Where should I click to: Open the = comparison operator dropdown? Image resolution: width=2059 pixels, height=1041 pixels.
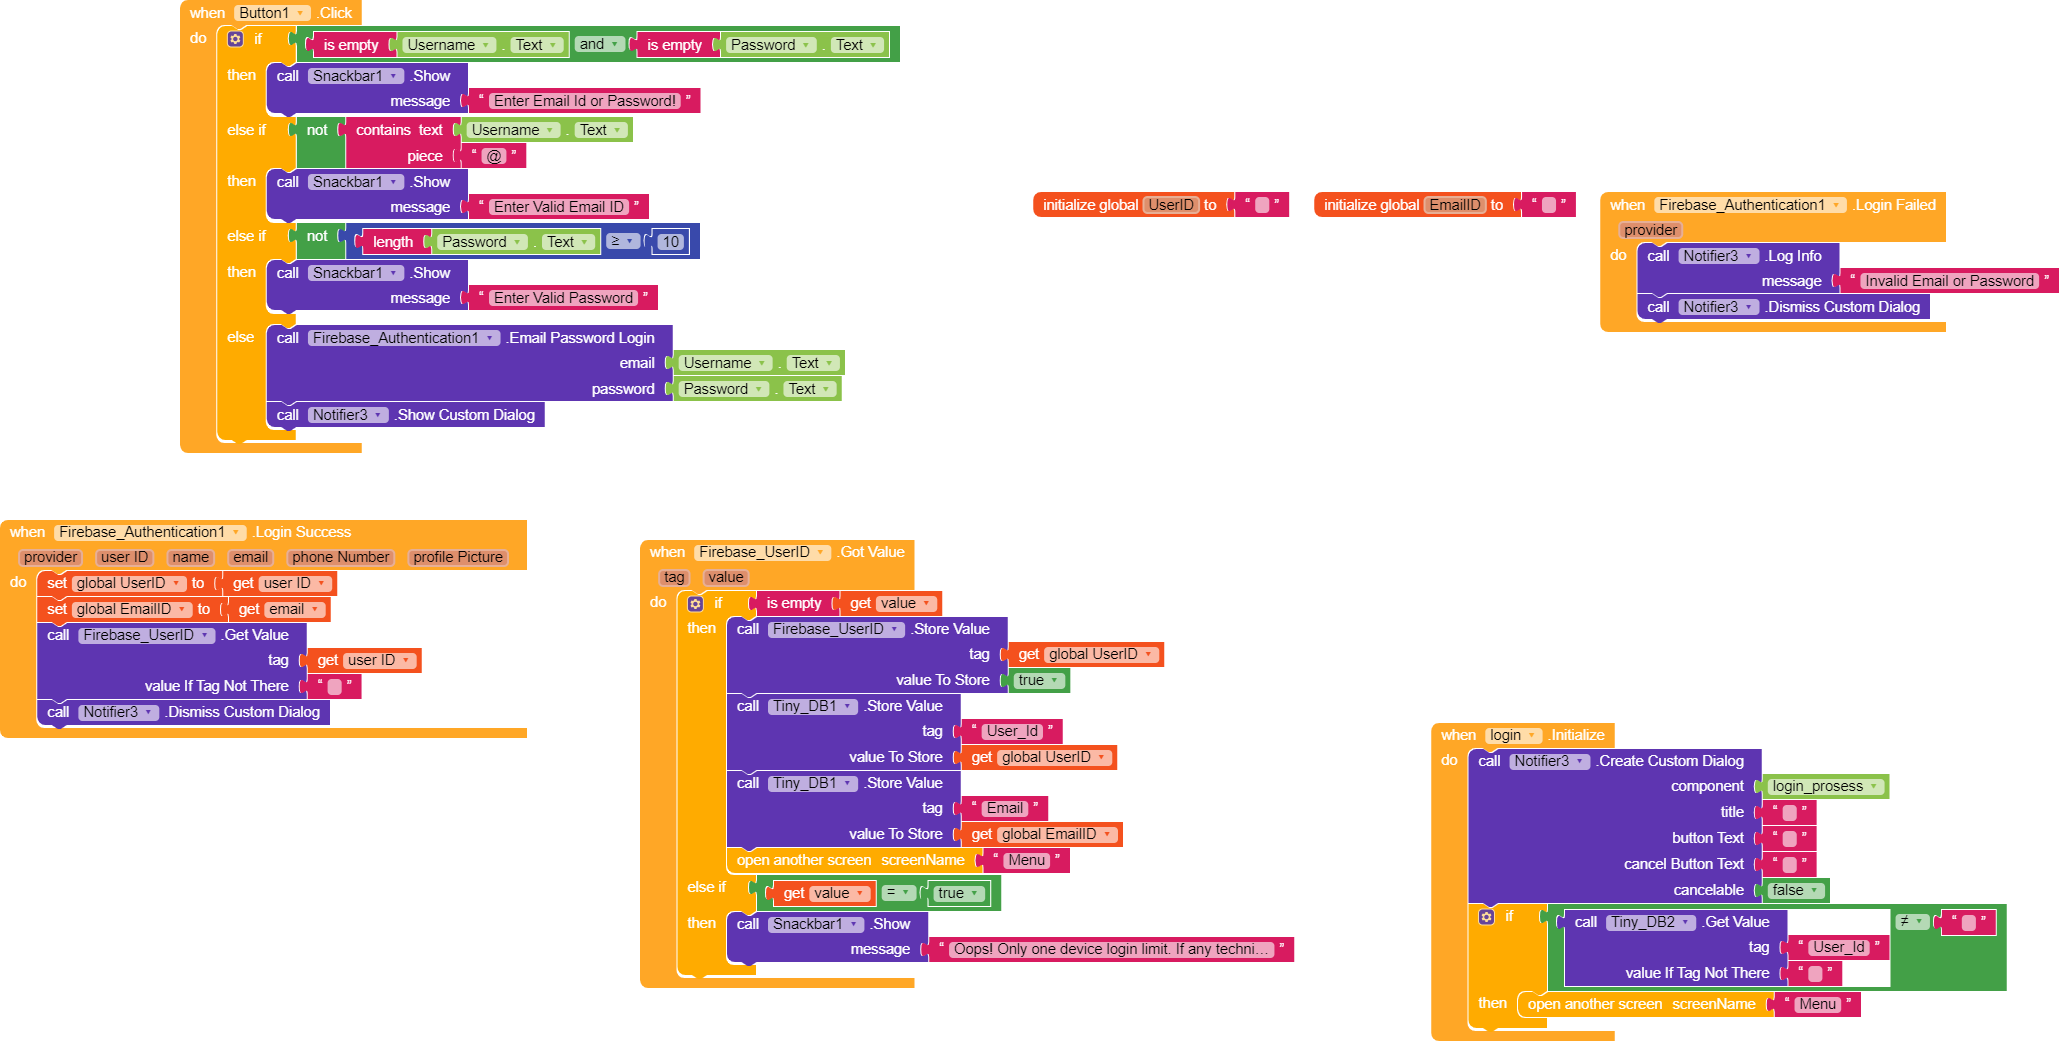(x=899, y=893)
